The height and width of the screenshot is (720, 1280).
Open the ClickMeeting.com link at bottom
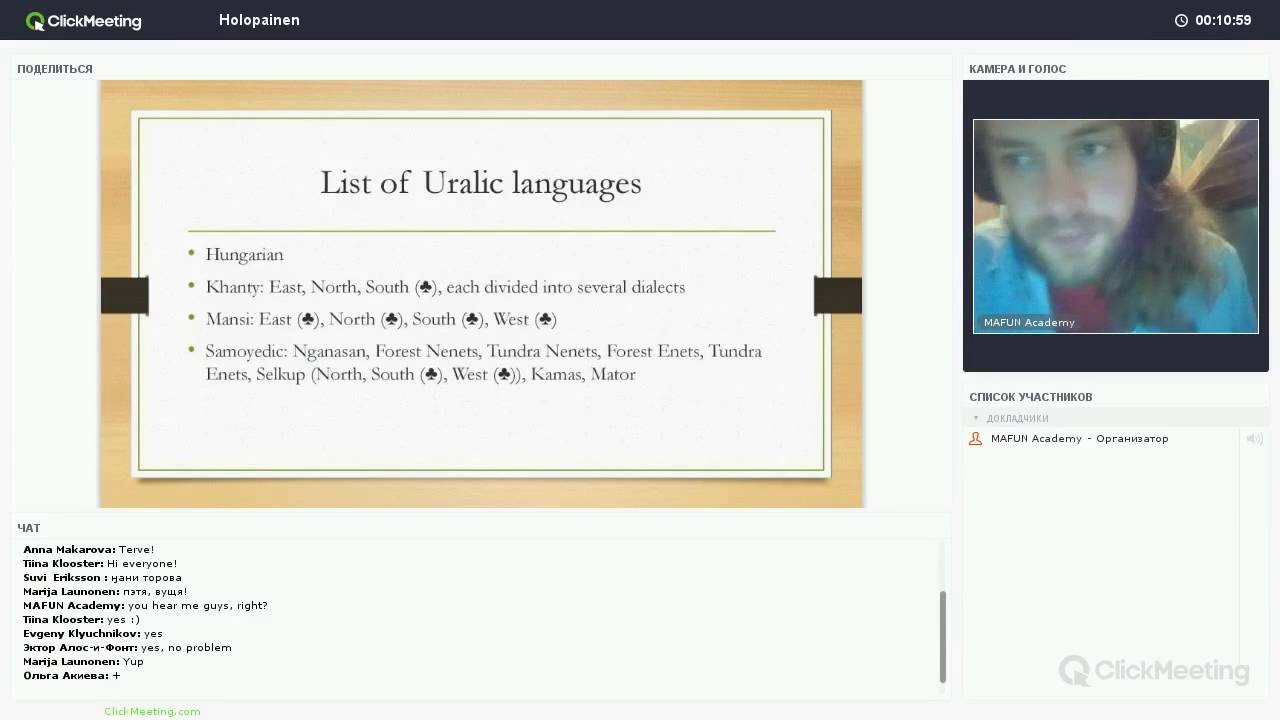[x=152, y=711]
